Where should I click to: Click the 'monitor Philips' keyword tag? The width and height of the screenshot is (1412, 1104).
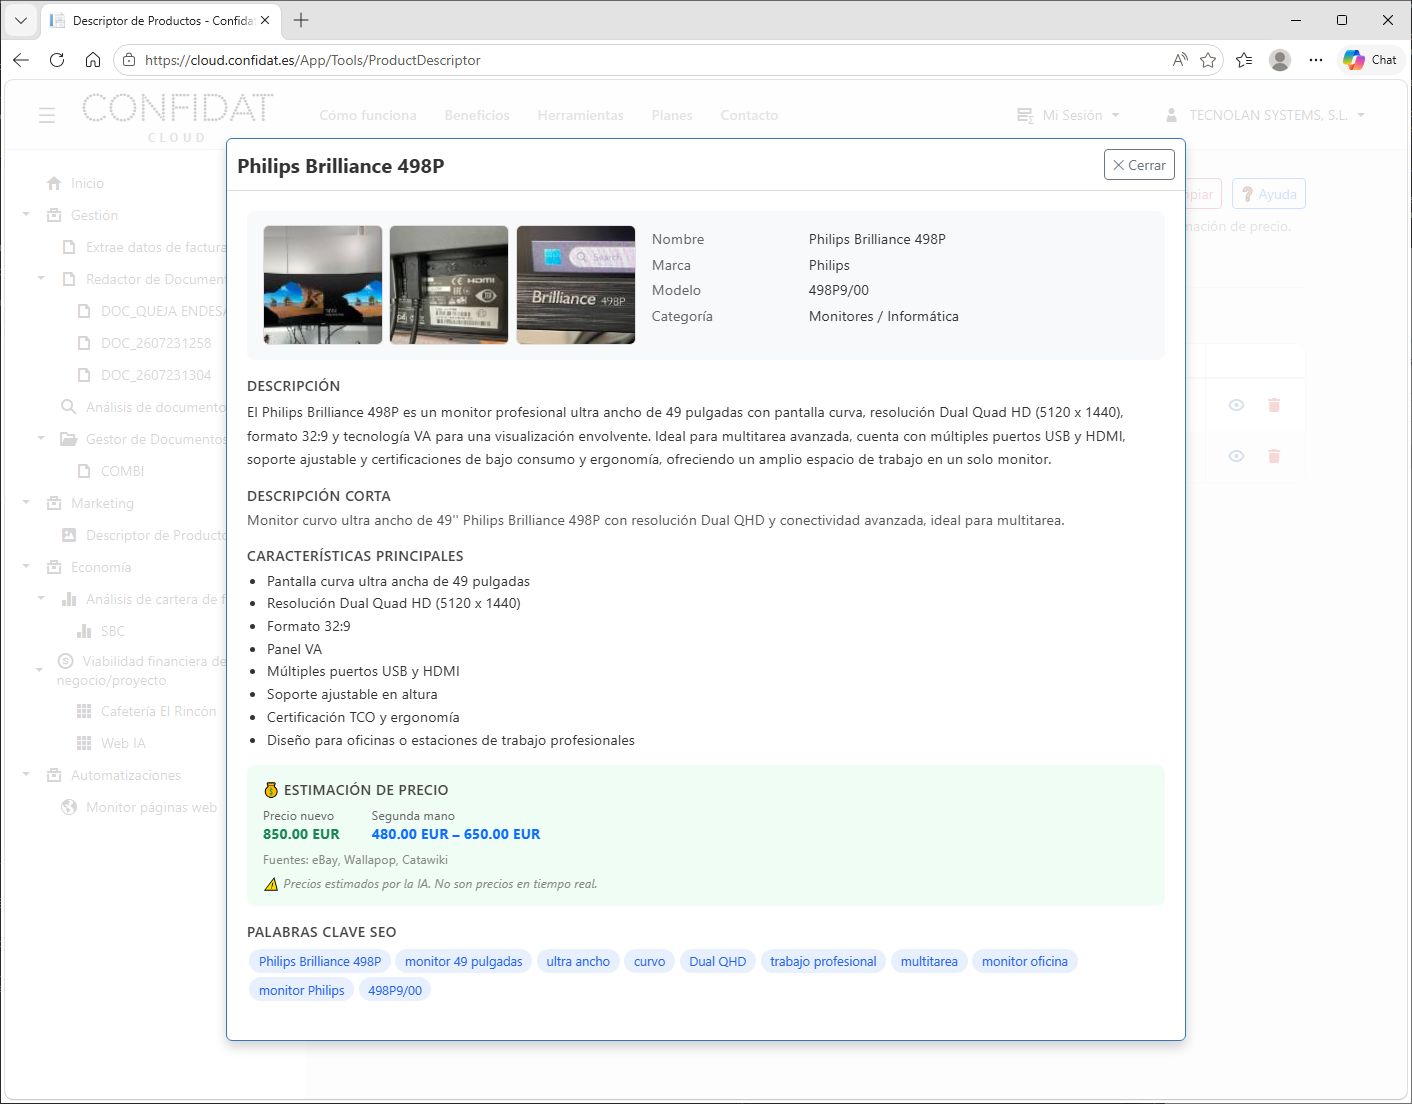tap(302, 991)
